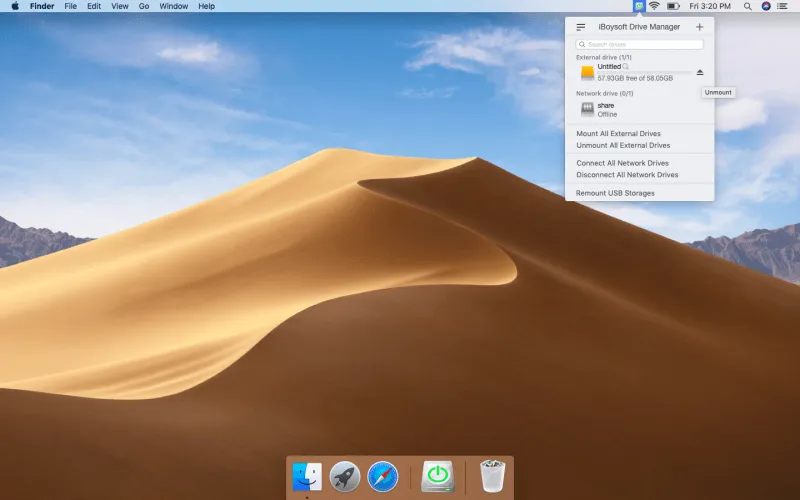Open the hamburger menu in Drive Manager
This screenshot has width=800, height=500.
tap(581, 27)
